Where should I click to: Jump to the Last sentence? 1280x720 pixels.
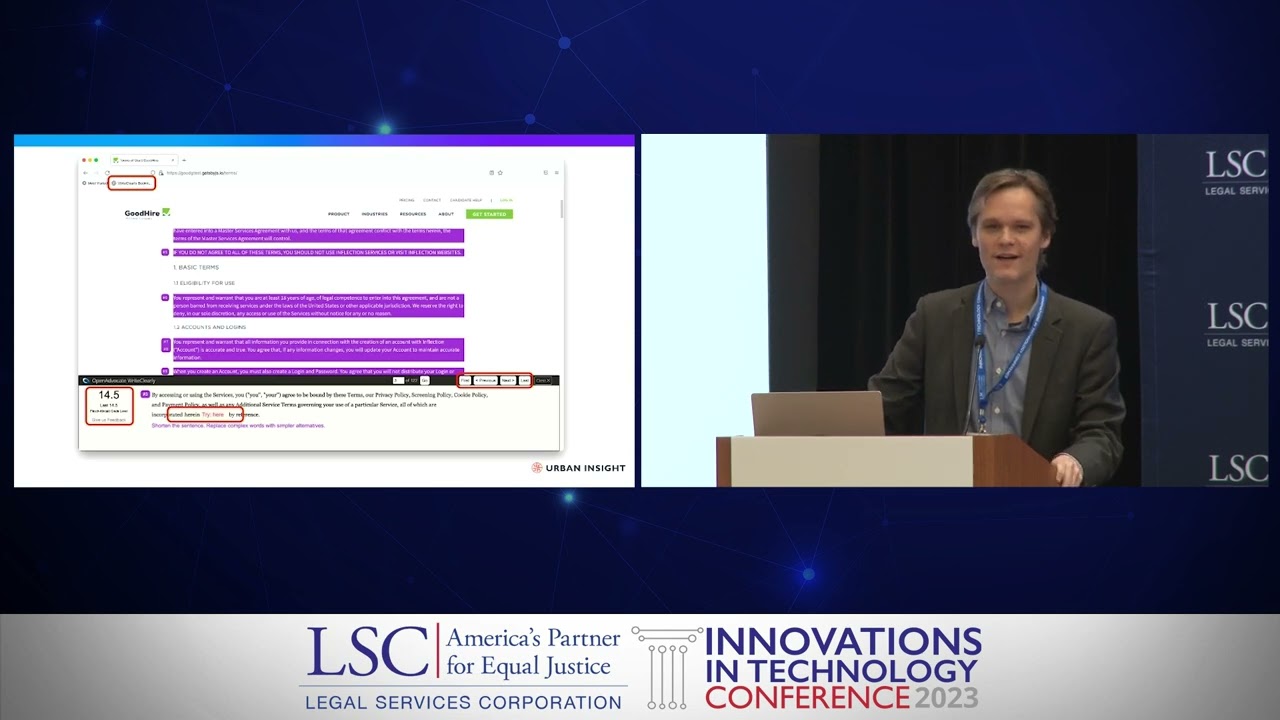(524, 381)
